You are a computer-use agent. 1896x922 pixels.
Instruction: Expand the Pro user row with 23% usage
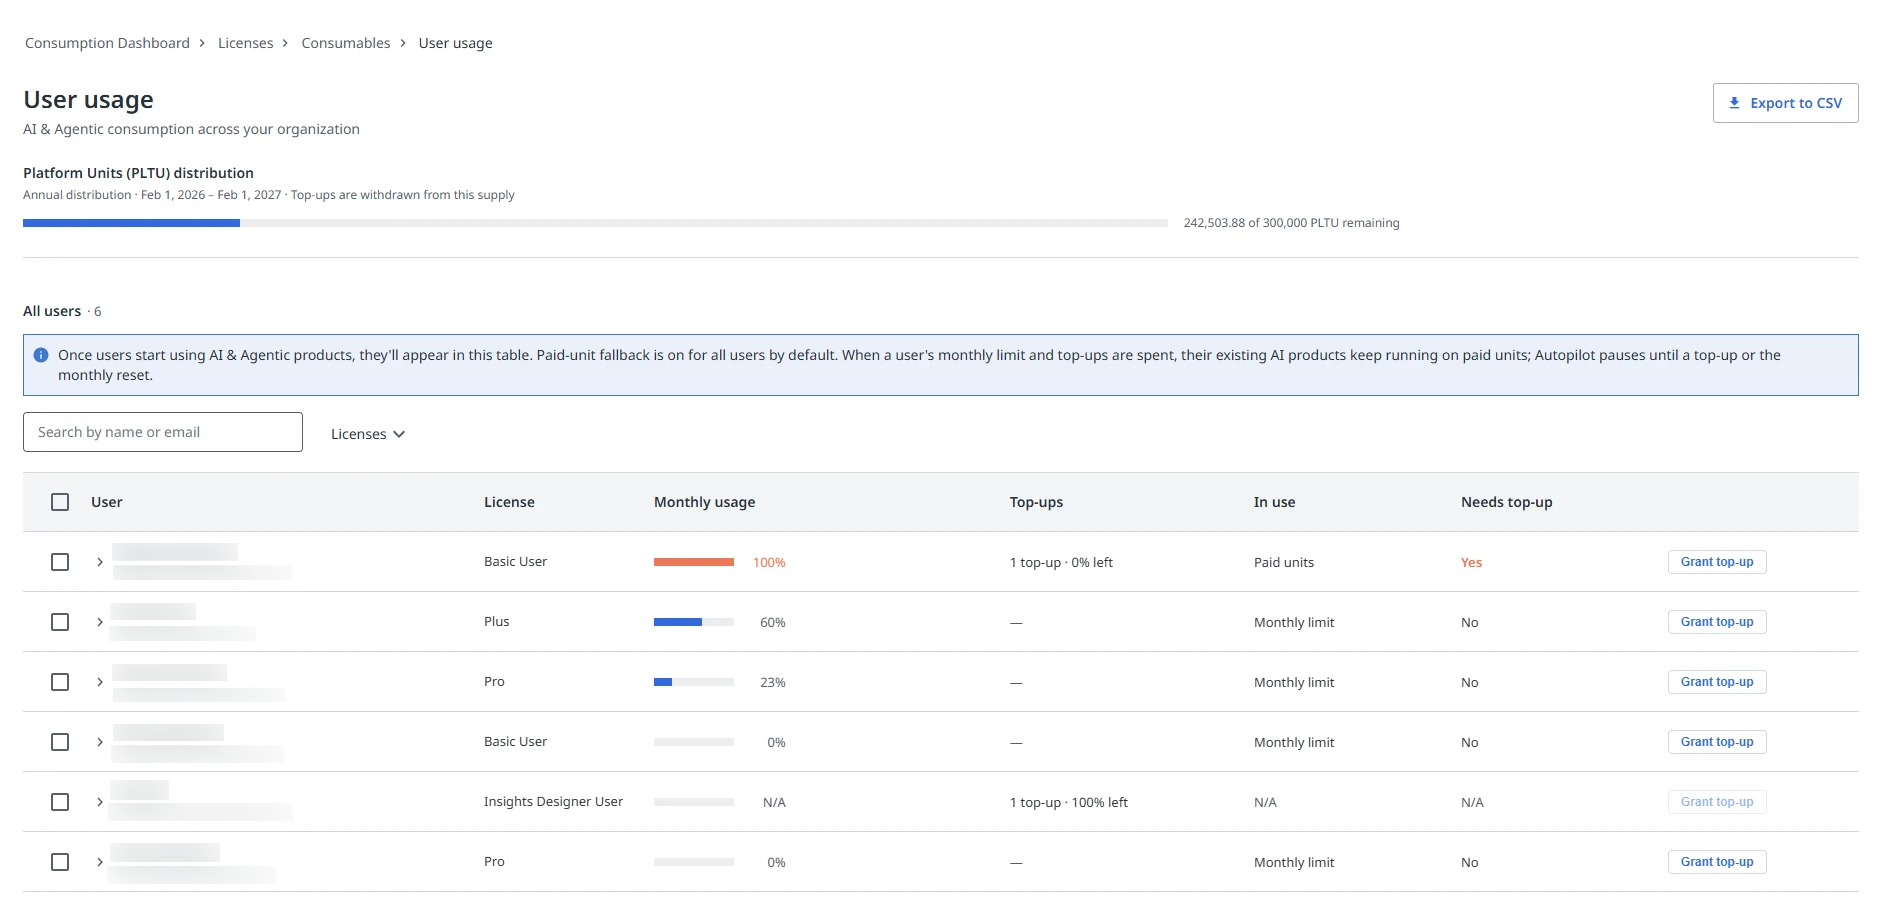pyautogui.click(x=100, y=682)
